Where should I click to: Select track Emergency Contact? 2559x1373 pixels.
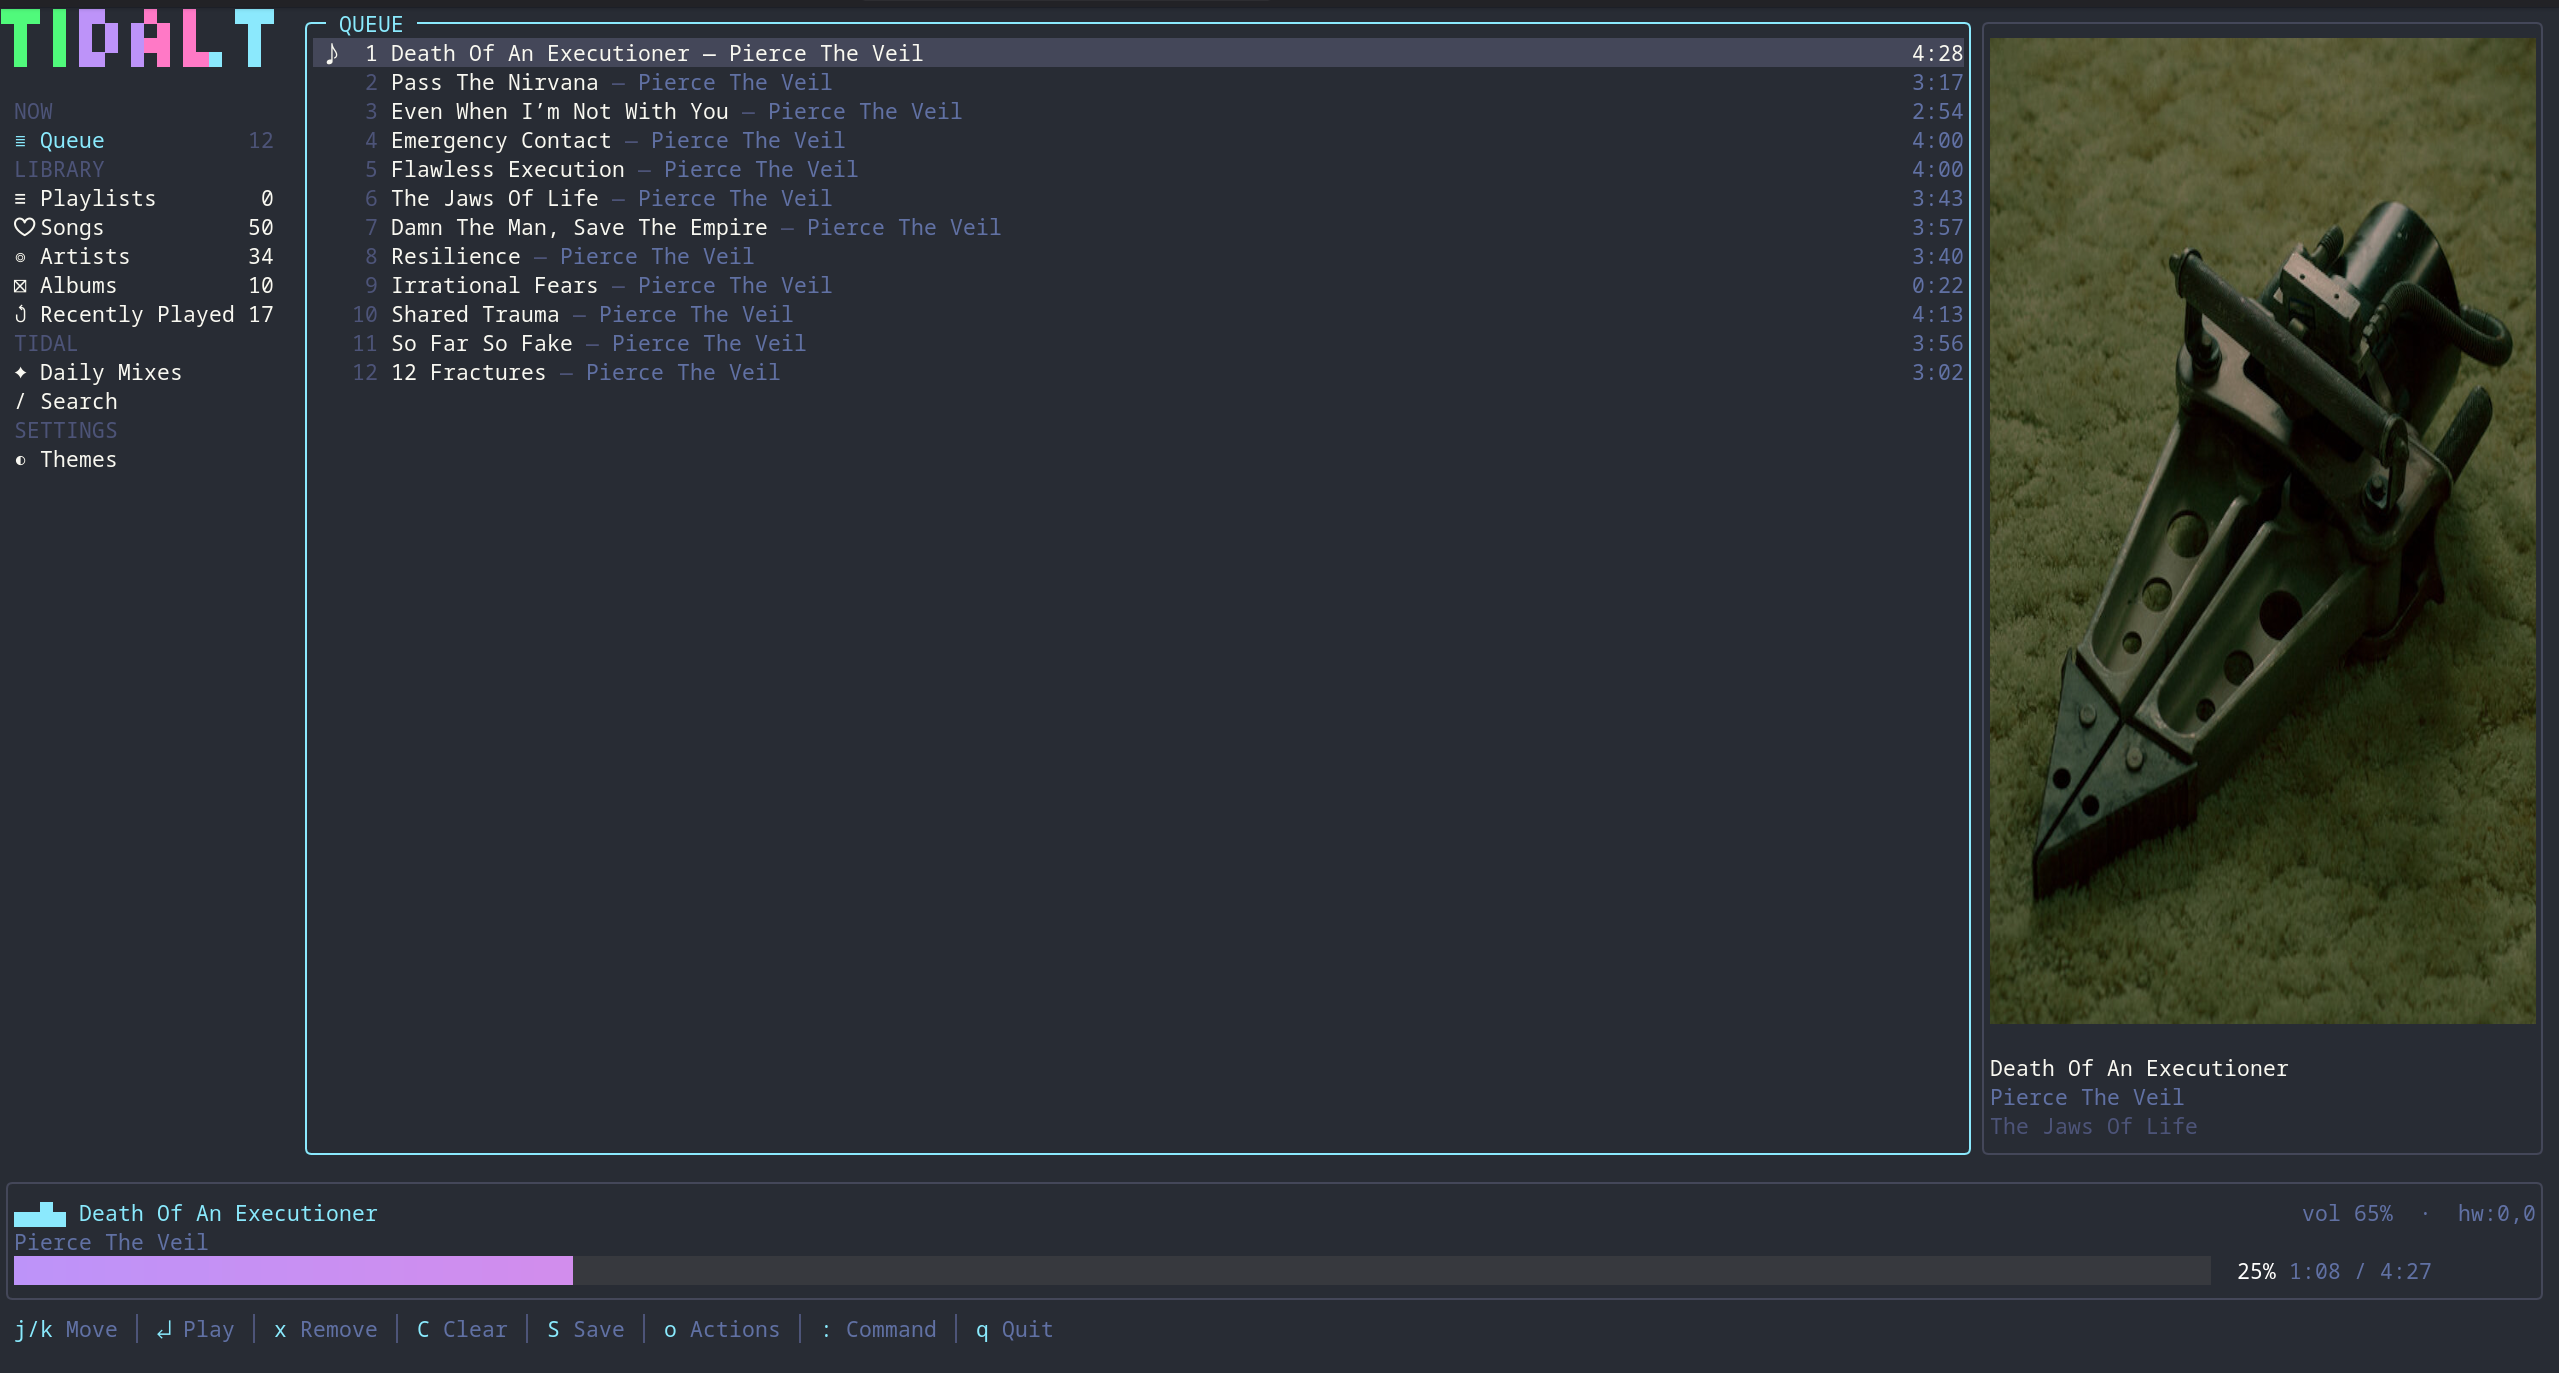point(1138,140)
